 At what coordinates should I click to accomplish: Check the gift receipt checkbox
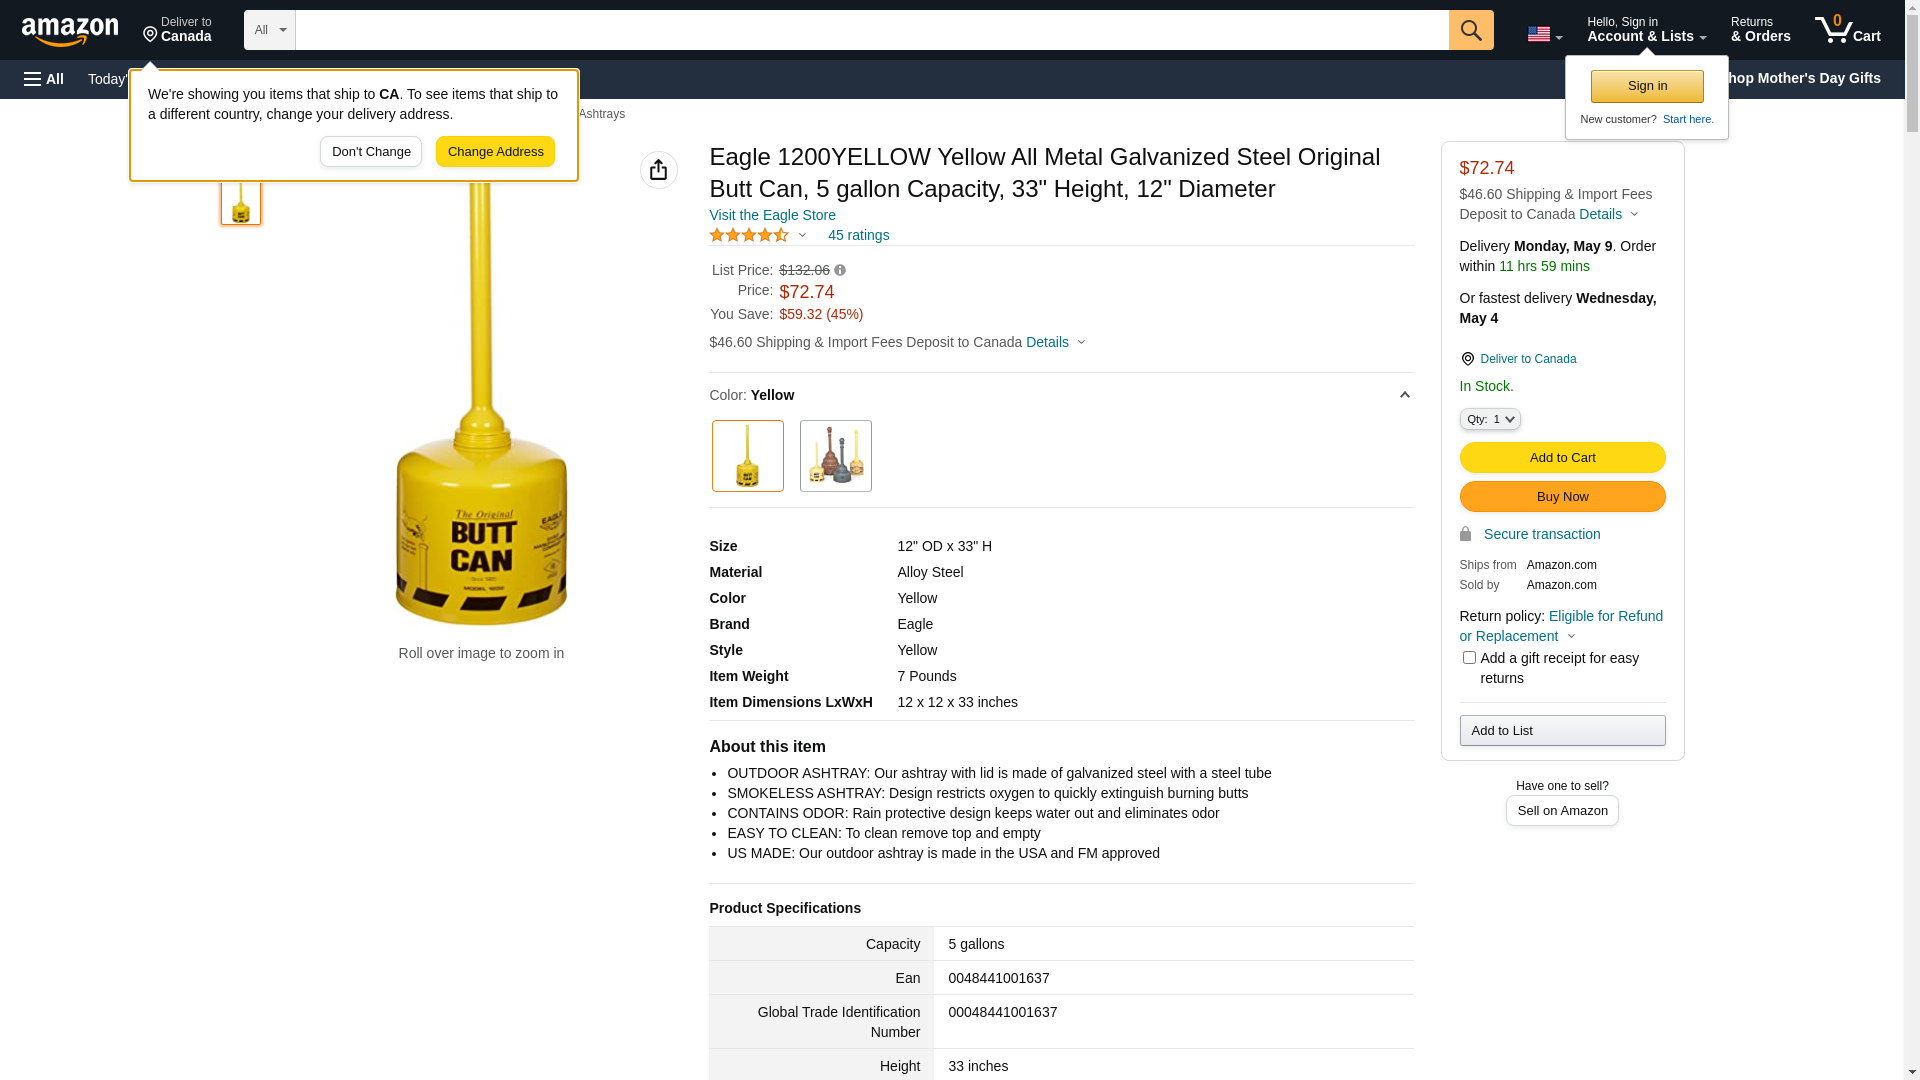pyautogui.click(x=1468, y=658)
